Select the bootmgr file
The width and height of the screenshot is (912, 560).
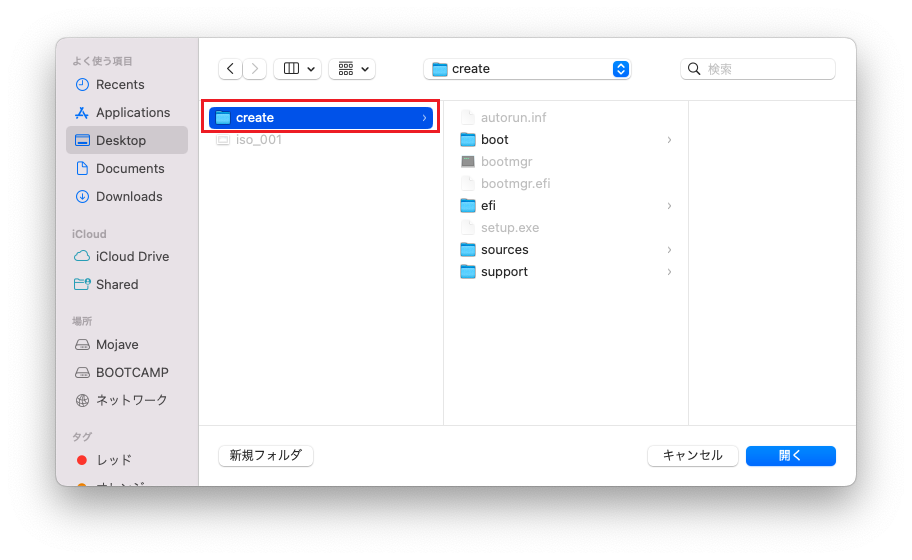point(566,162)
